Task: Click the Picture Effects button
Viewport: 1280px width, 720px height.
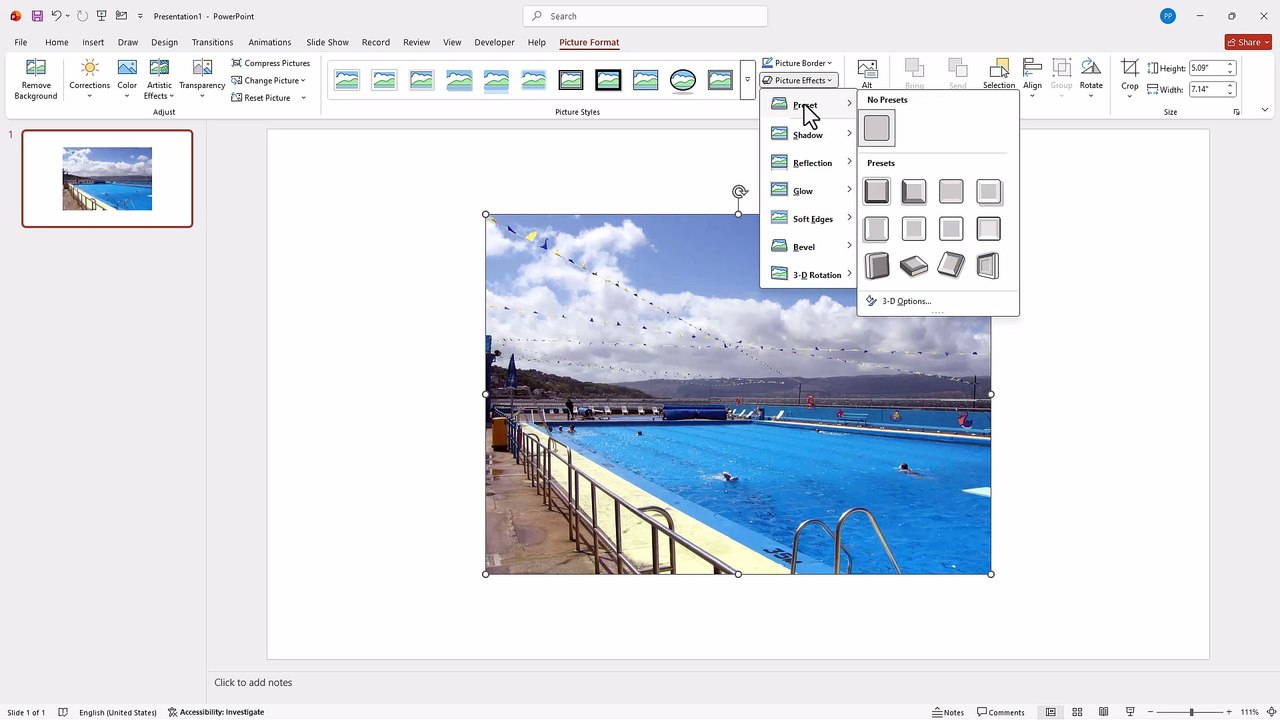Action: pos(797,80)
